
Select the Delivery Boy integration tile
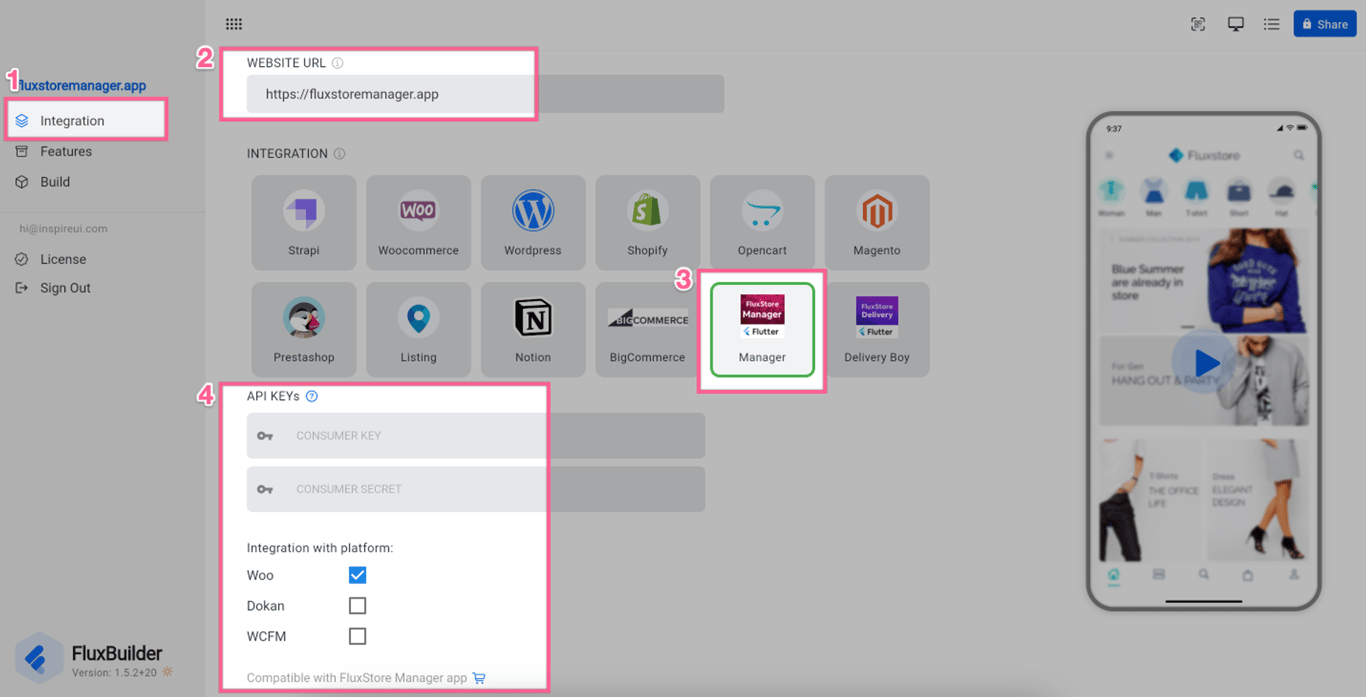pos(877,330)
